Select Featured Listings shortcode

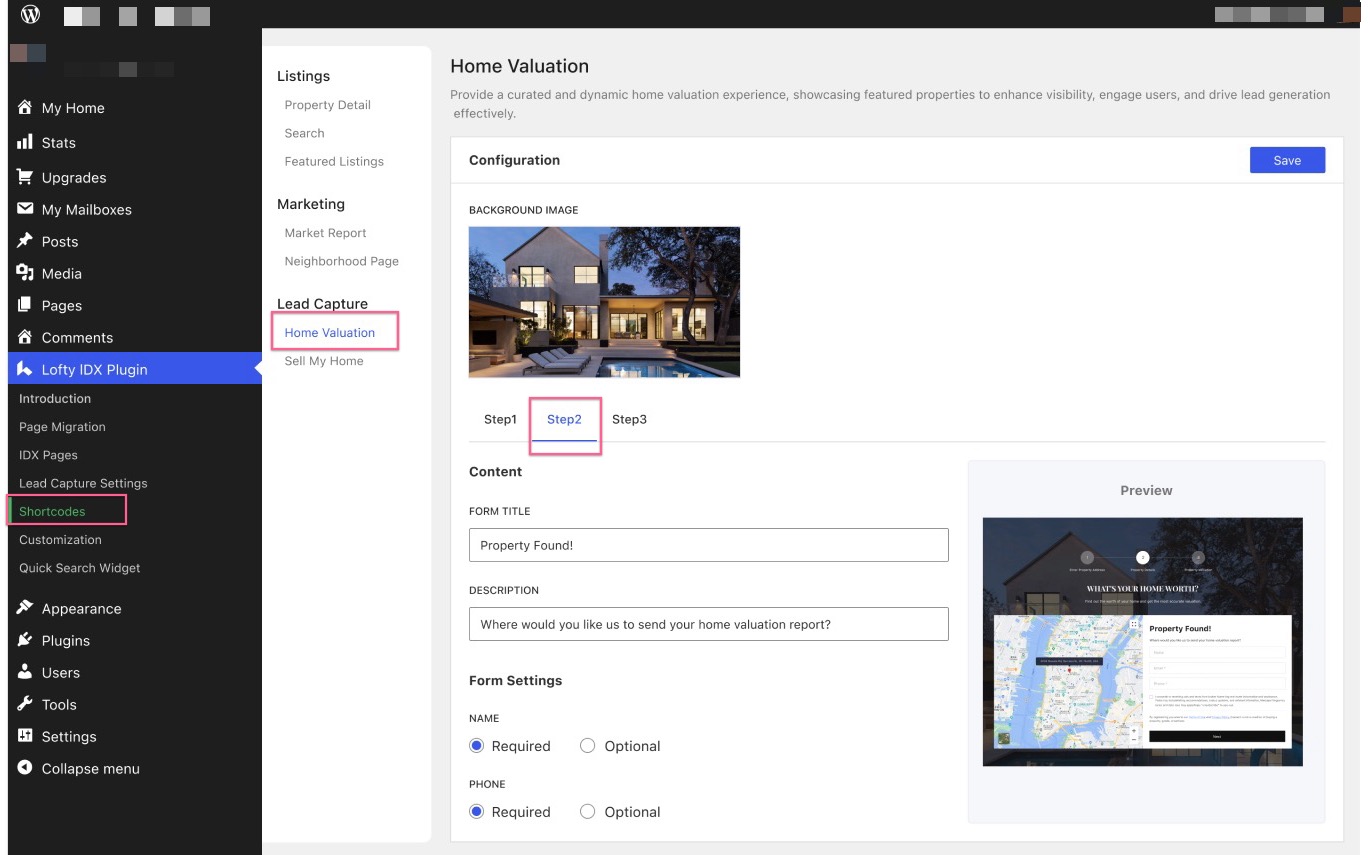pyautogui.click(x=334, y=161)
